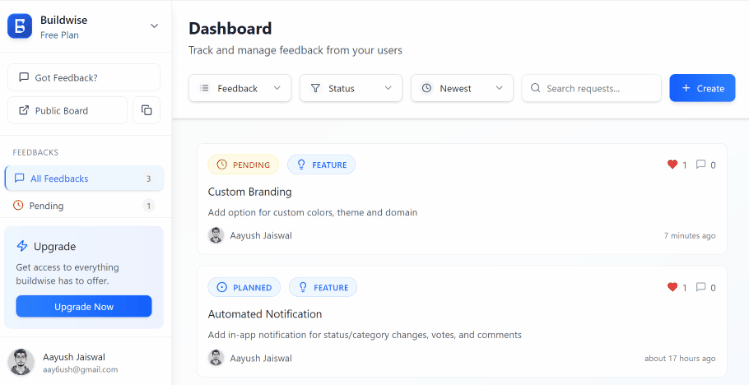Open the Got Feedback? button
Viewport: 749px width, 385px height.
84,77
